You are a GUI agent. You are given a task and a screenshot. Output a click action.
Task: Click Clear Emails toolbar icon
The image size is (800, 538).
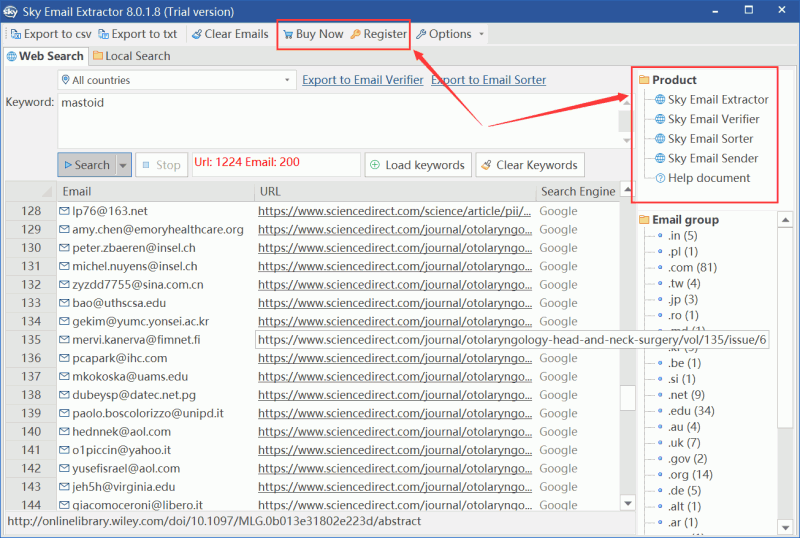(x=198, y=34)
